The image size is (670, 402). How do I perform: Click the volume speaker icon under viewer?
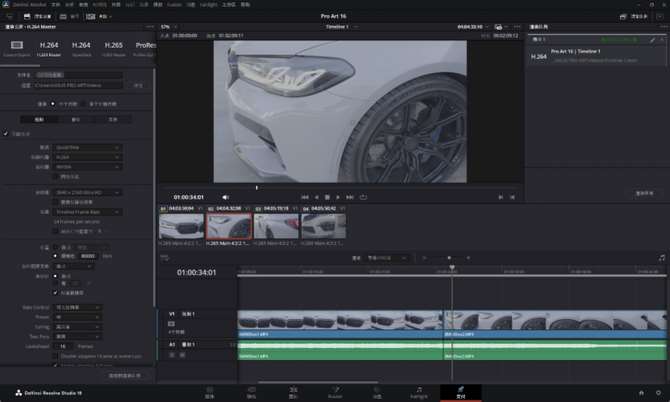224,197
